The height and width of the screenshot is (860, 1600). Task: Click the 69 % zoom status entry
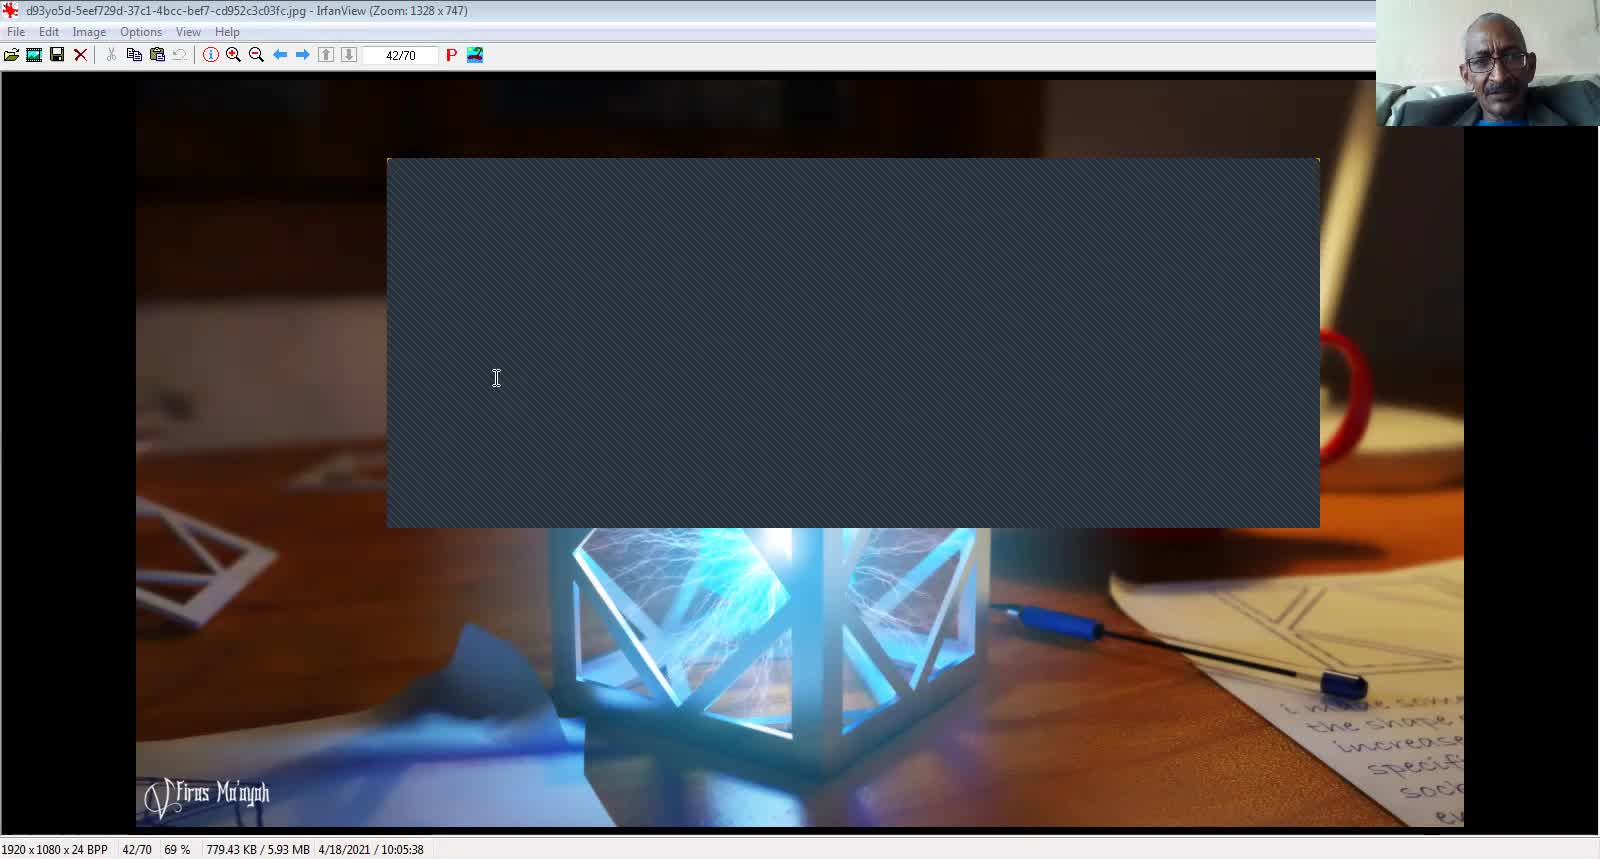pyautogui.click(x=178, y=850)
